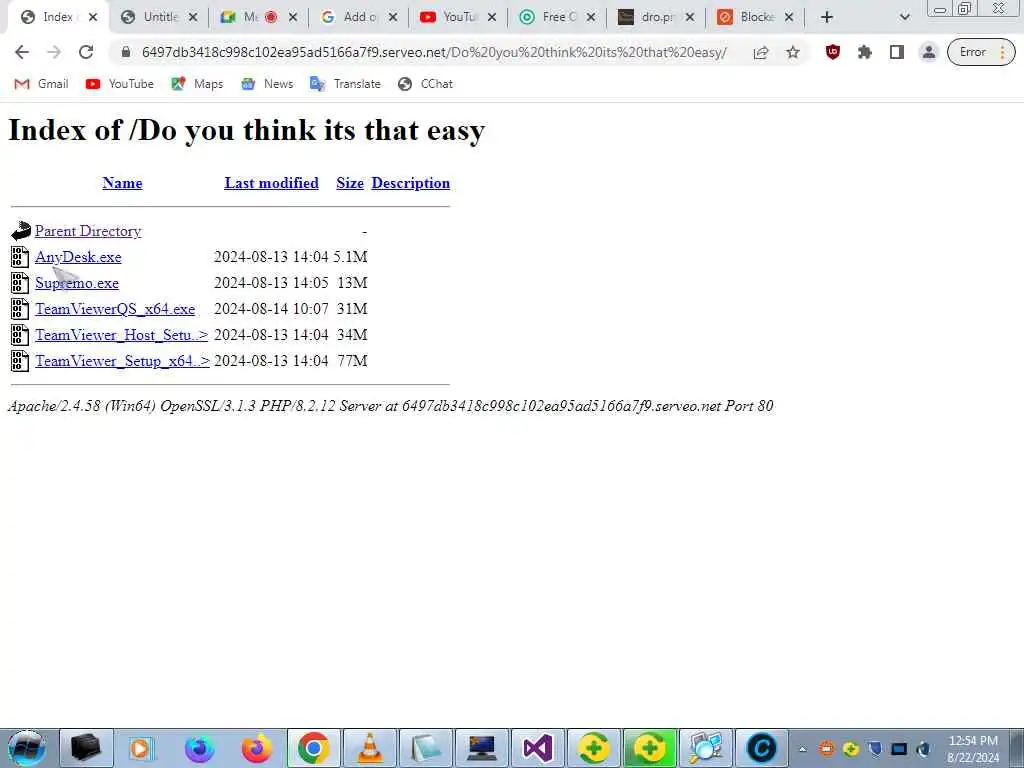The image size is (1024, 768).
Task: Open the Windows Start button
Action: click(26, 748)
